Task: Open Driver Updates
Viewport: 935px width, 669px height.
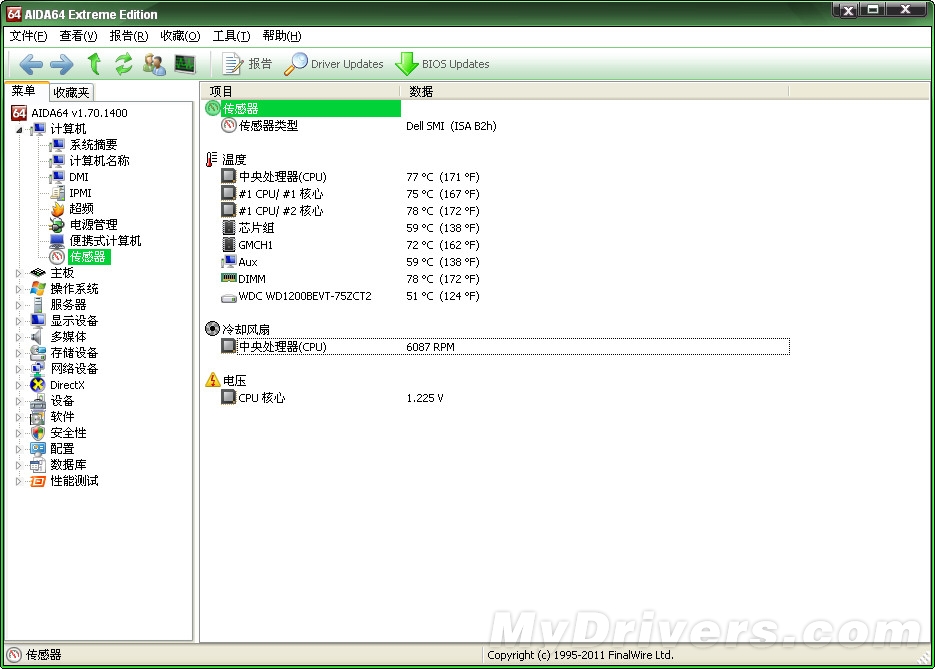Action: (333, 64)
